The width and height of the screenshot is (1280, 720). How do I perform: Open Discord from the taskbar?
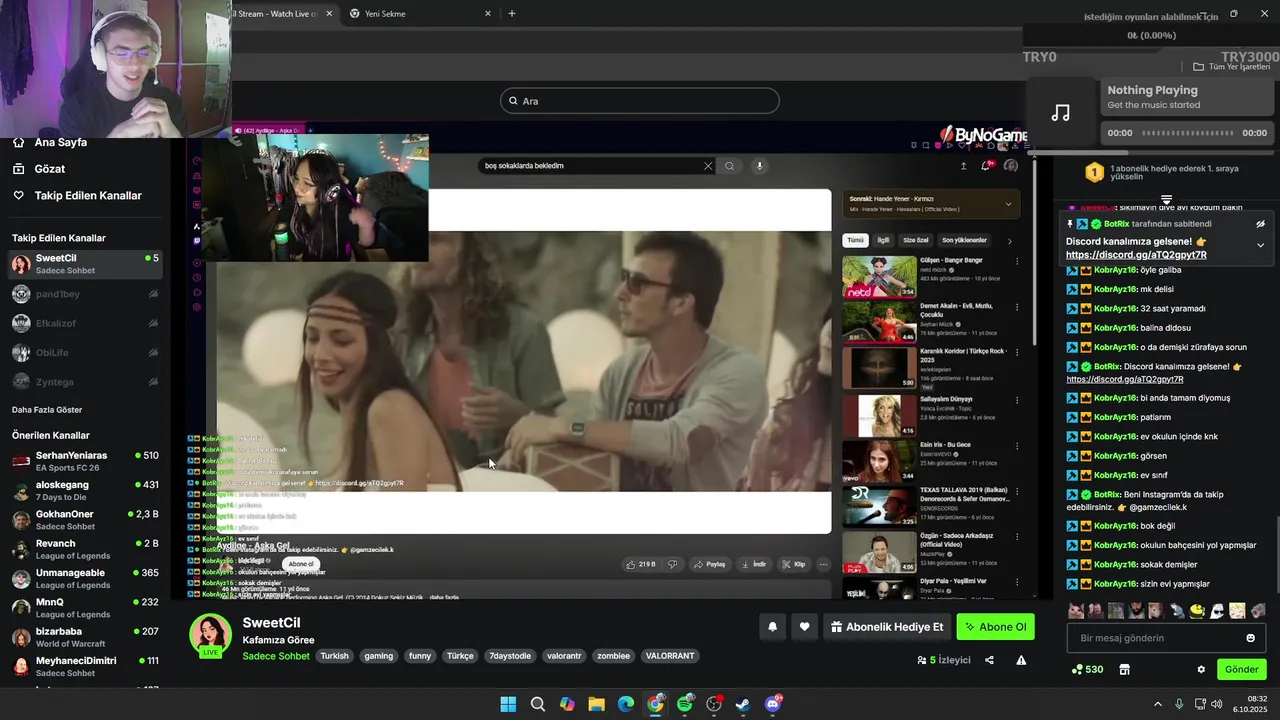click(x=772, y=704)
